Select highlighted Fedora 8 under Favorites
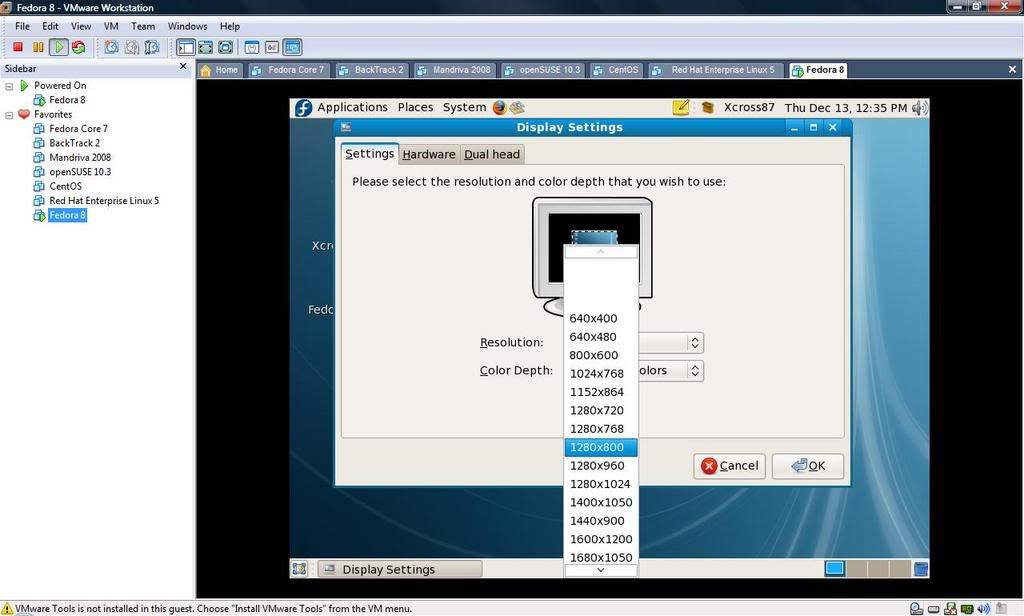This screenshot has height=616, width=1024. coord(67,215)
